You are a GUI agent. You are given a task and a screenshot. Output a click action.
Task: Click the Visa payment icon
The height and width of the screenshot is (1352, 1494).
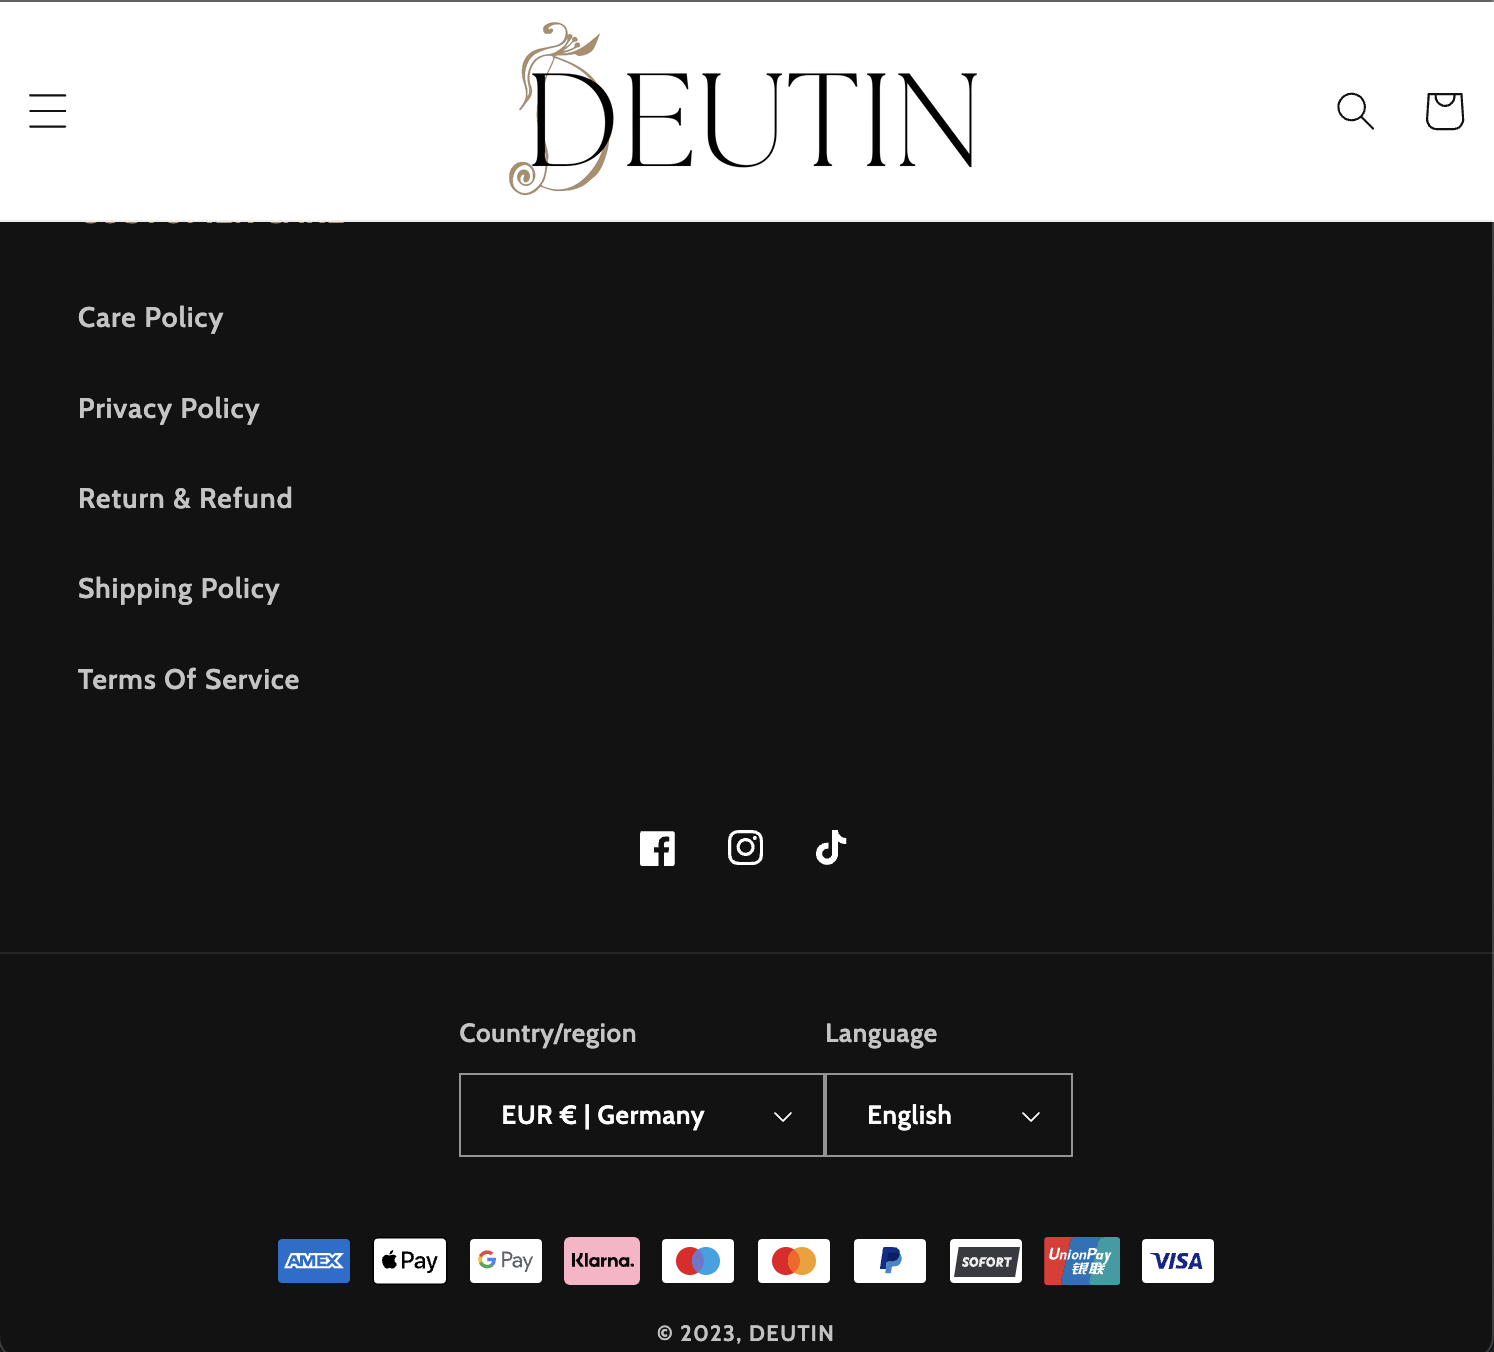tap(1177, 1261)
